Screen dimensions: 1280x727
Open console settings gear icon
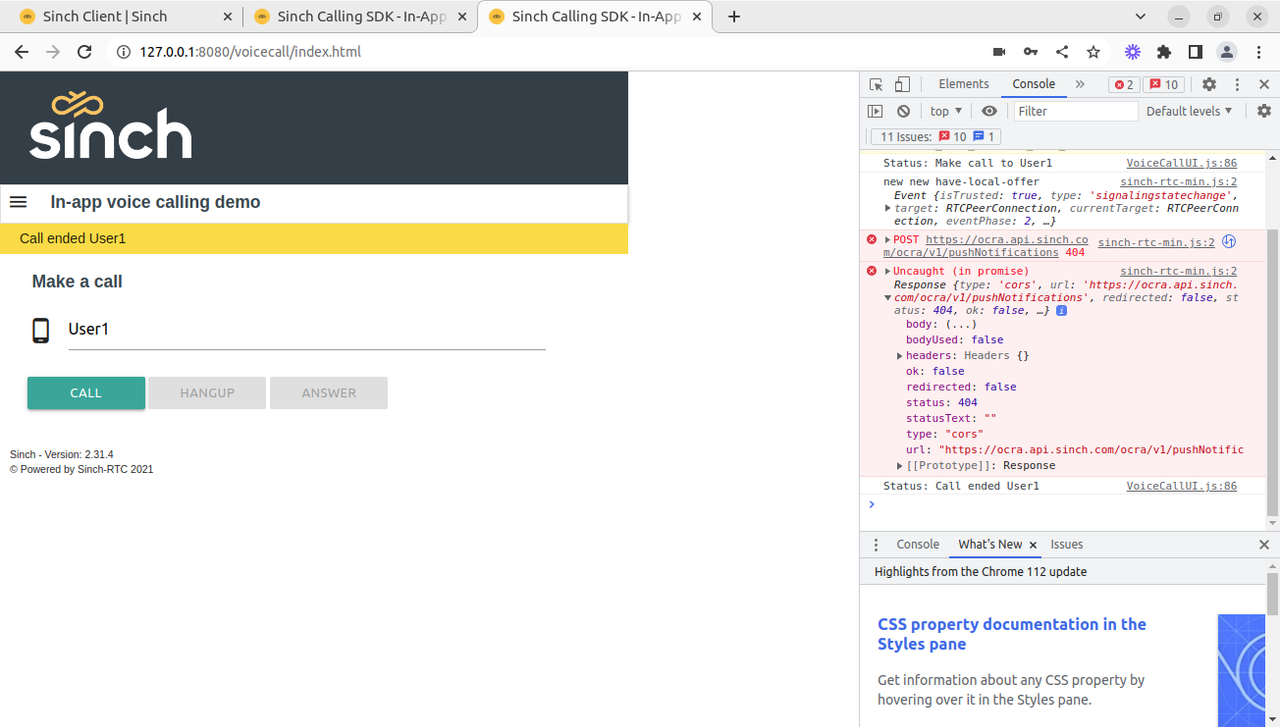pyautogui.click(x=1264, y=111)
